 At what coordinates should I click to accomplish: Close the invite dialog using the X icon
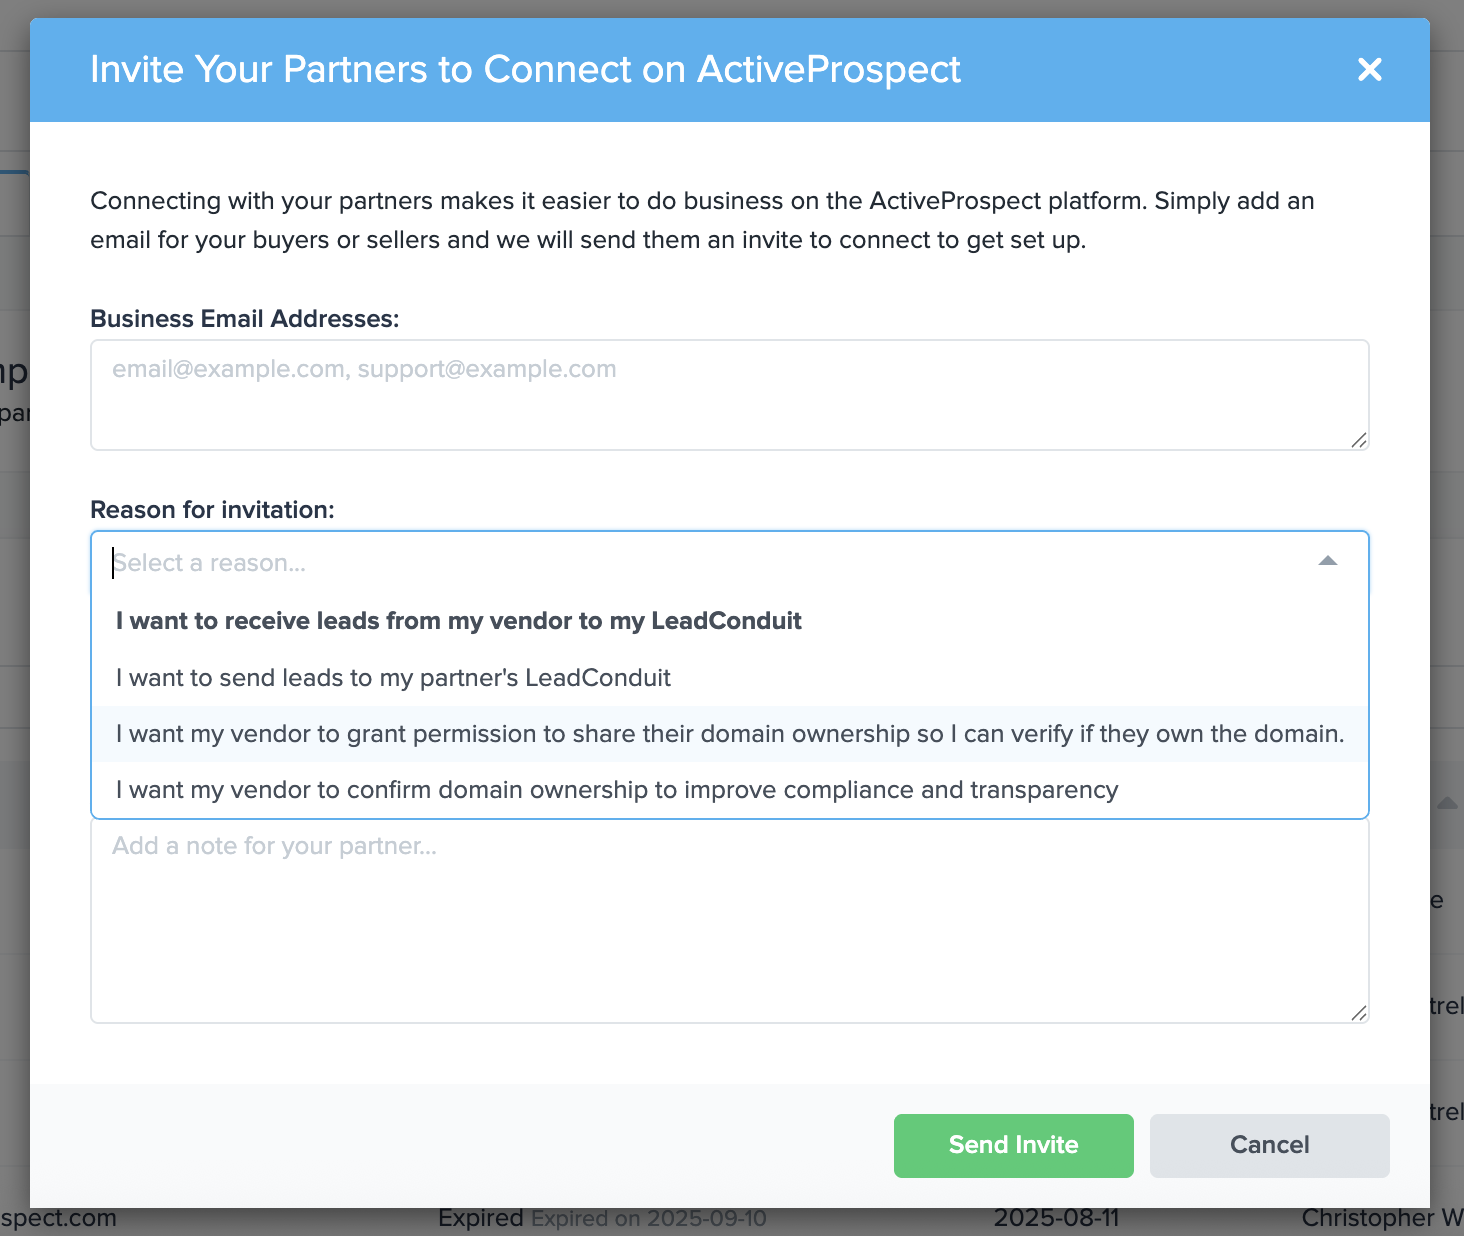(1369, 69)
